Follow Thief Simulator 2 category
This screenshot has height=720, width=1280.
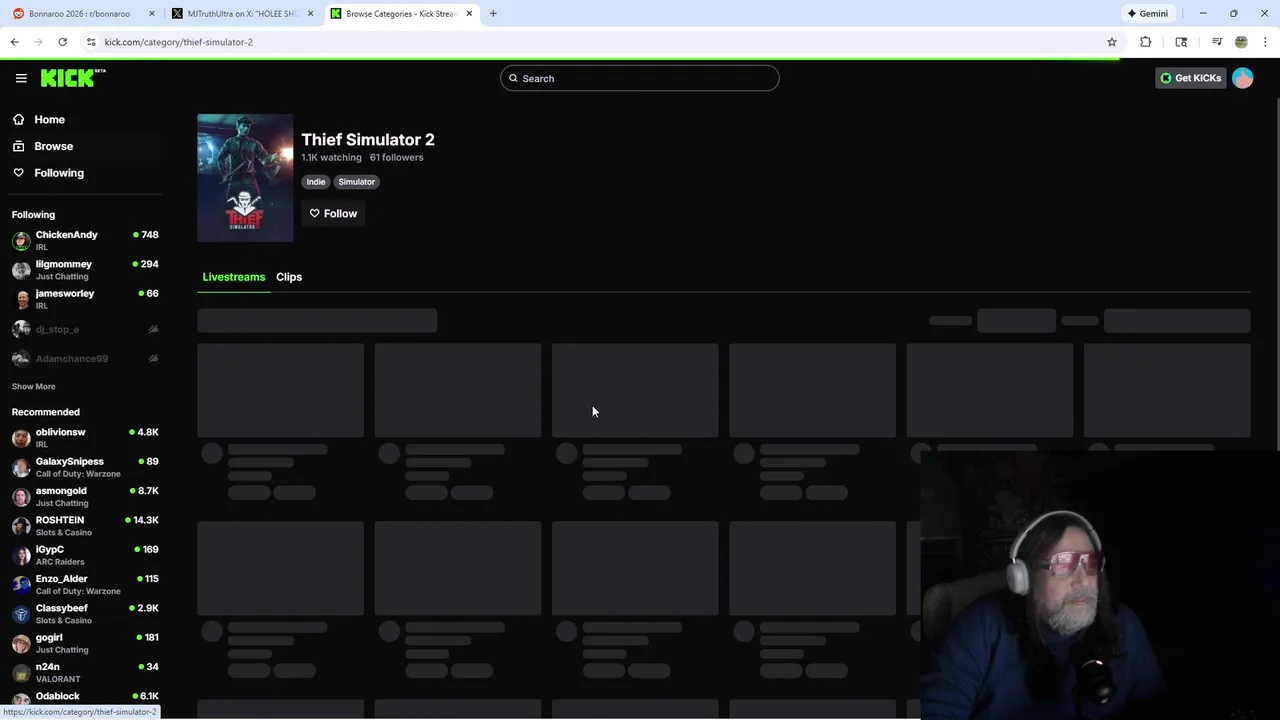click(333, 213)
